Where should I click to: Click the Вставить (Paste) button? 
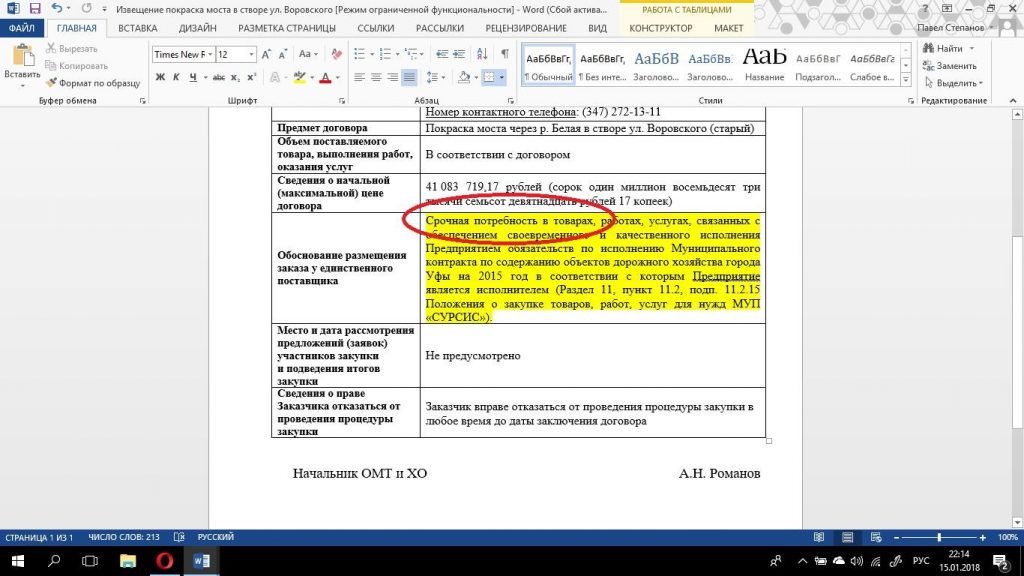click(x=21, y=65)
